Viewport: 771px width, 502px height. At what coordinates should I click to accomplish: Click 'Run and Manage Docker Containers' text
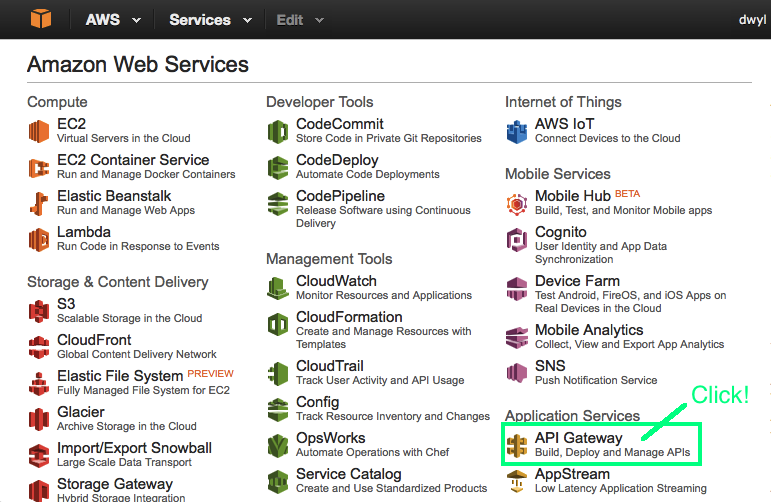click(x=146, y=175)
